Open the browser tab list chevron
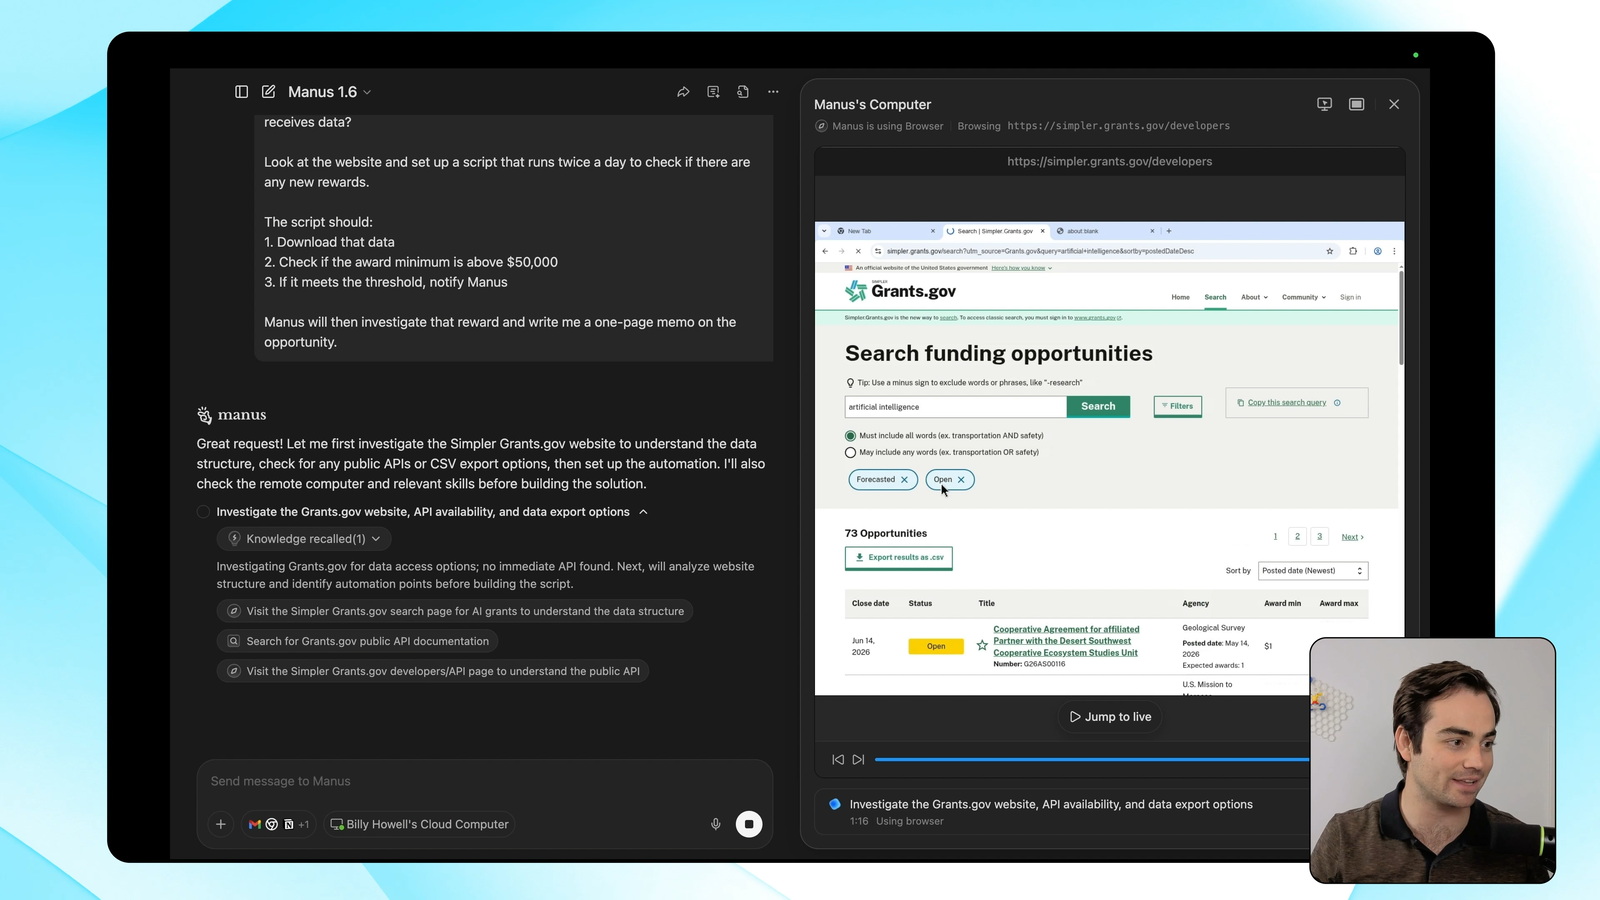This screenshot has height=900, width=1600. click(x=824, y=231)
